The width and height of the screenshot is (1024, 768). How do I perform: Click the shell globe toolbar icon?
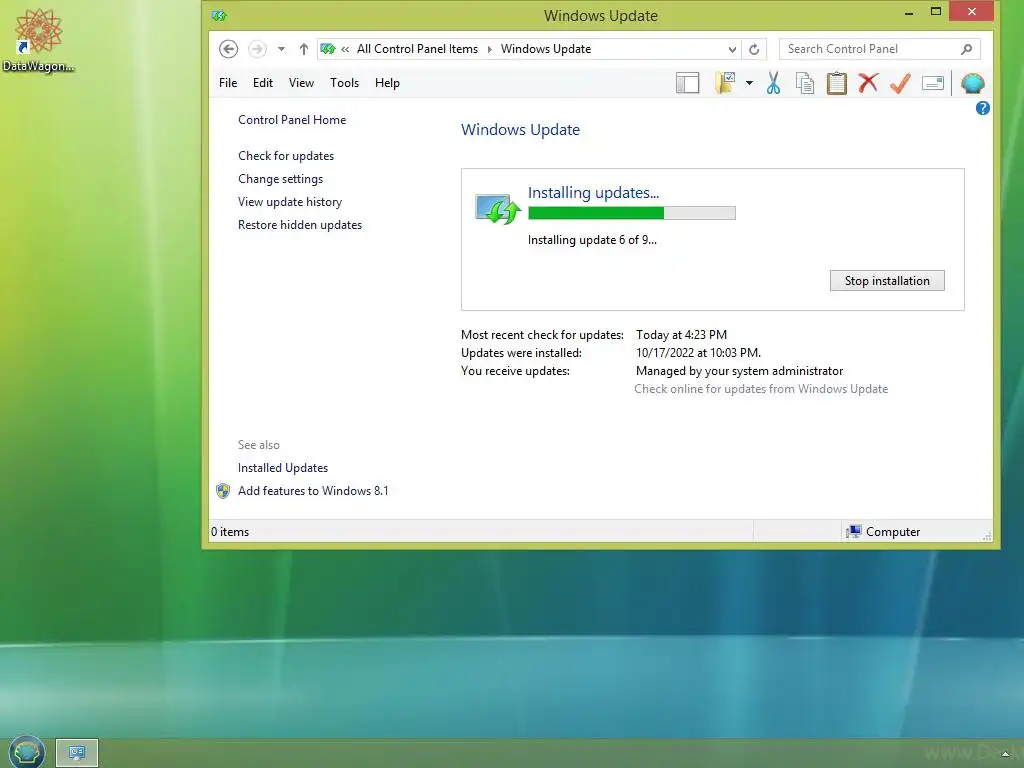[973, 83]
